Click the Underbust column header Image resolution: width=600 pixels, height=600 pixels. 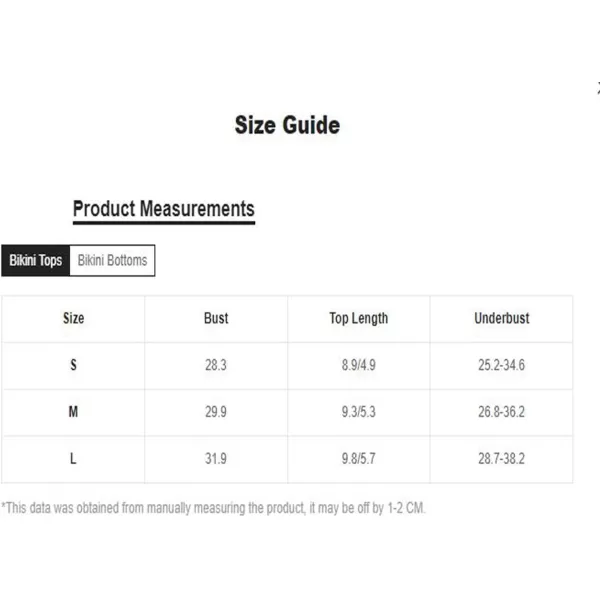click(x=502, y=318)
